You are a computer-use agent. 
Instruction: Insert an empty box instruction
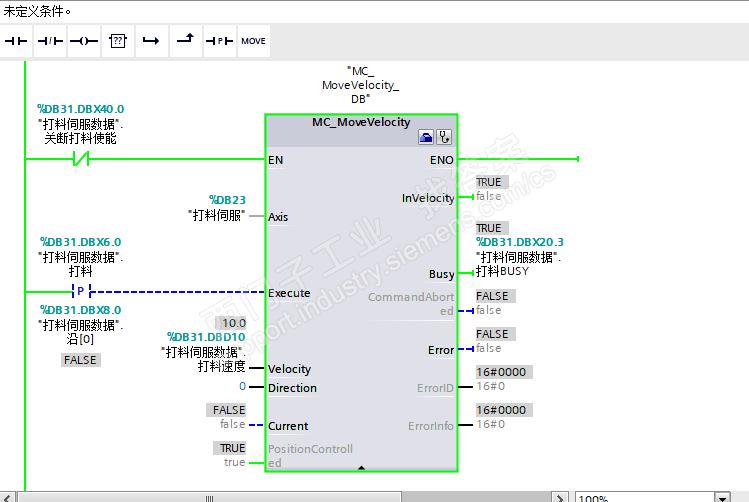coord(118,41)
